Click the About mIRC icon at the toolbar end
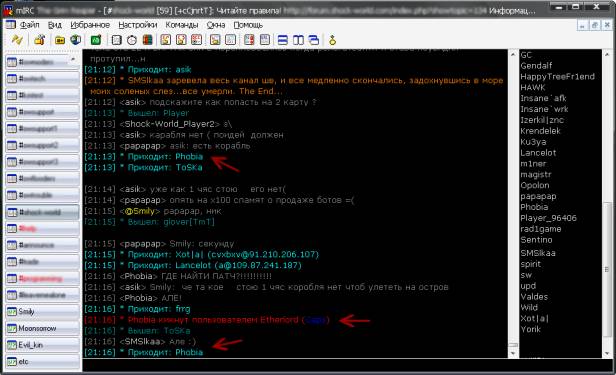Image resolution: width=616 pixels, height=375 pixels. (332, 40)
